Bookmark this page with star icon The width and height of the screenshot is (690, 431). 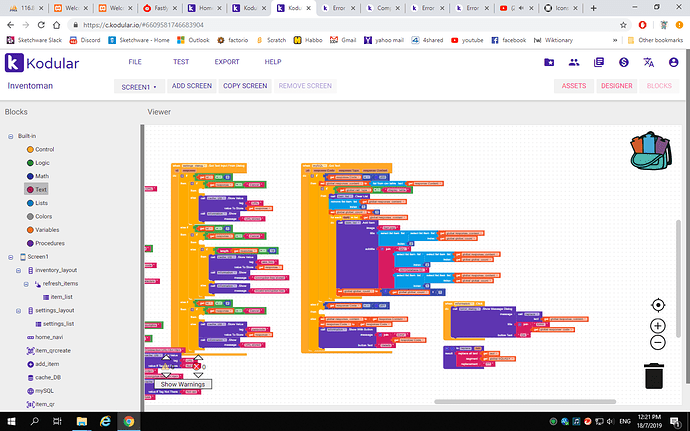point(623,25)
